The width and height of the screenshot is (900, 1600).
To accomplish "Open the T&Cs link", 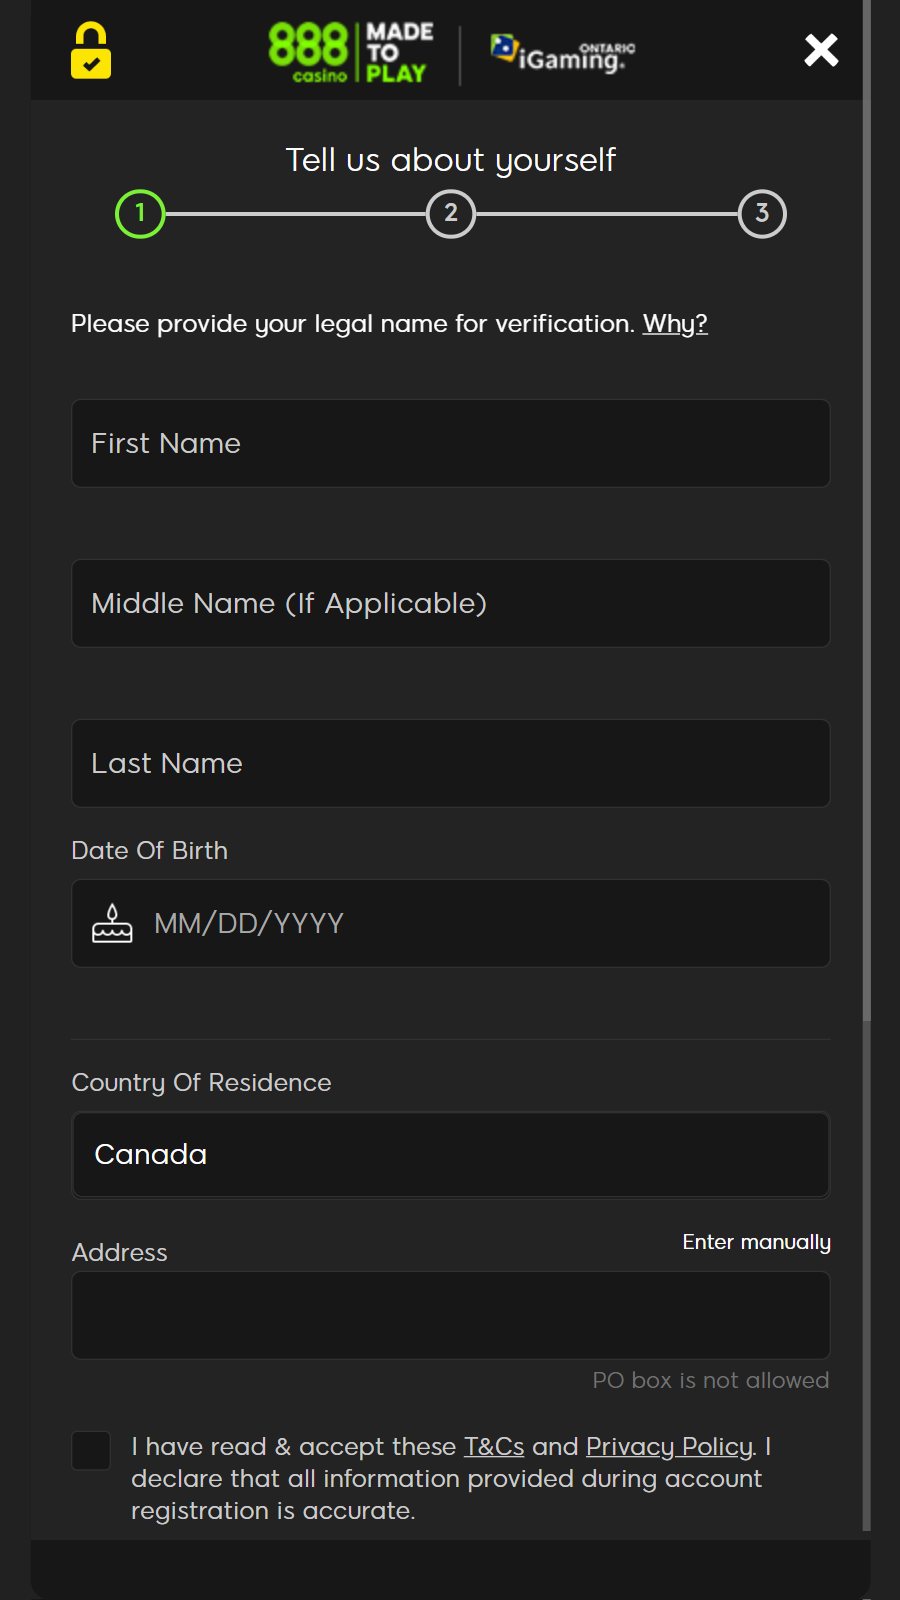I will point(494,1447).
